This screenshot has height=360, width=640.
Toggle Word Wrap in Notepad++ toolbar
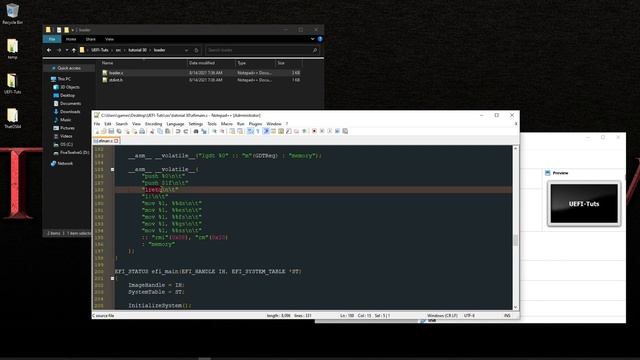tap(250, 131)
